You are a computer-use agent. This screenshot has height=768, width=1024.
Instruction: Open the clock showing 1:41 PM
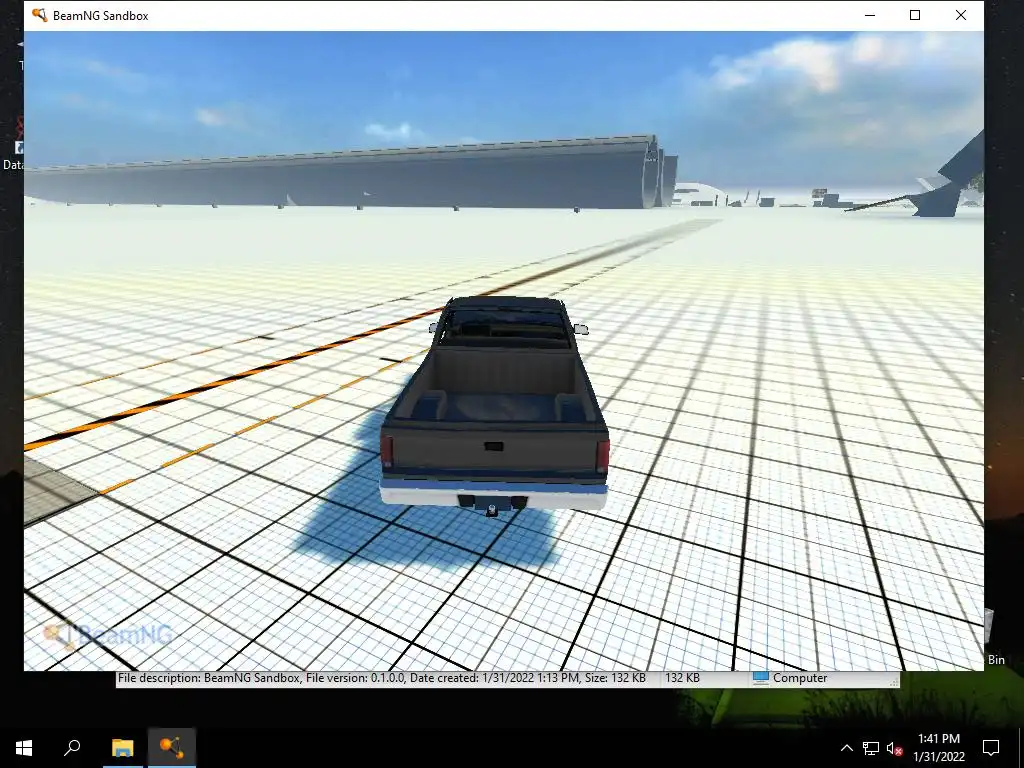(939, 748)
